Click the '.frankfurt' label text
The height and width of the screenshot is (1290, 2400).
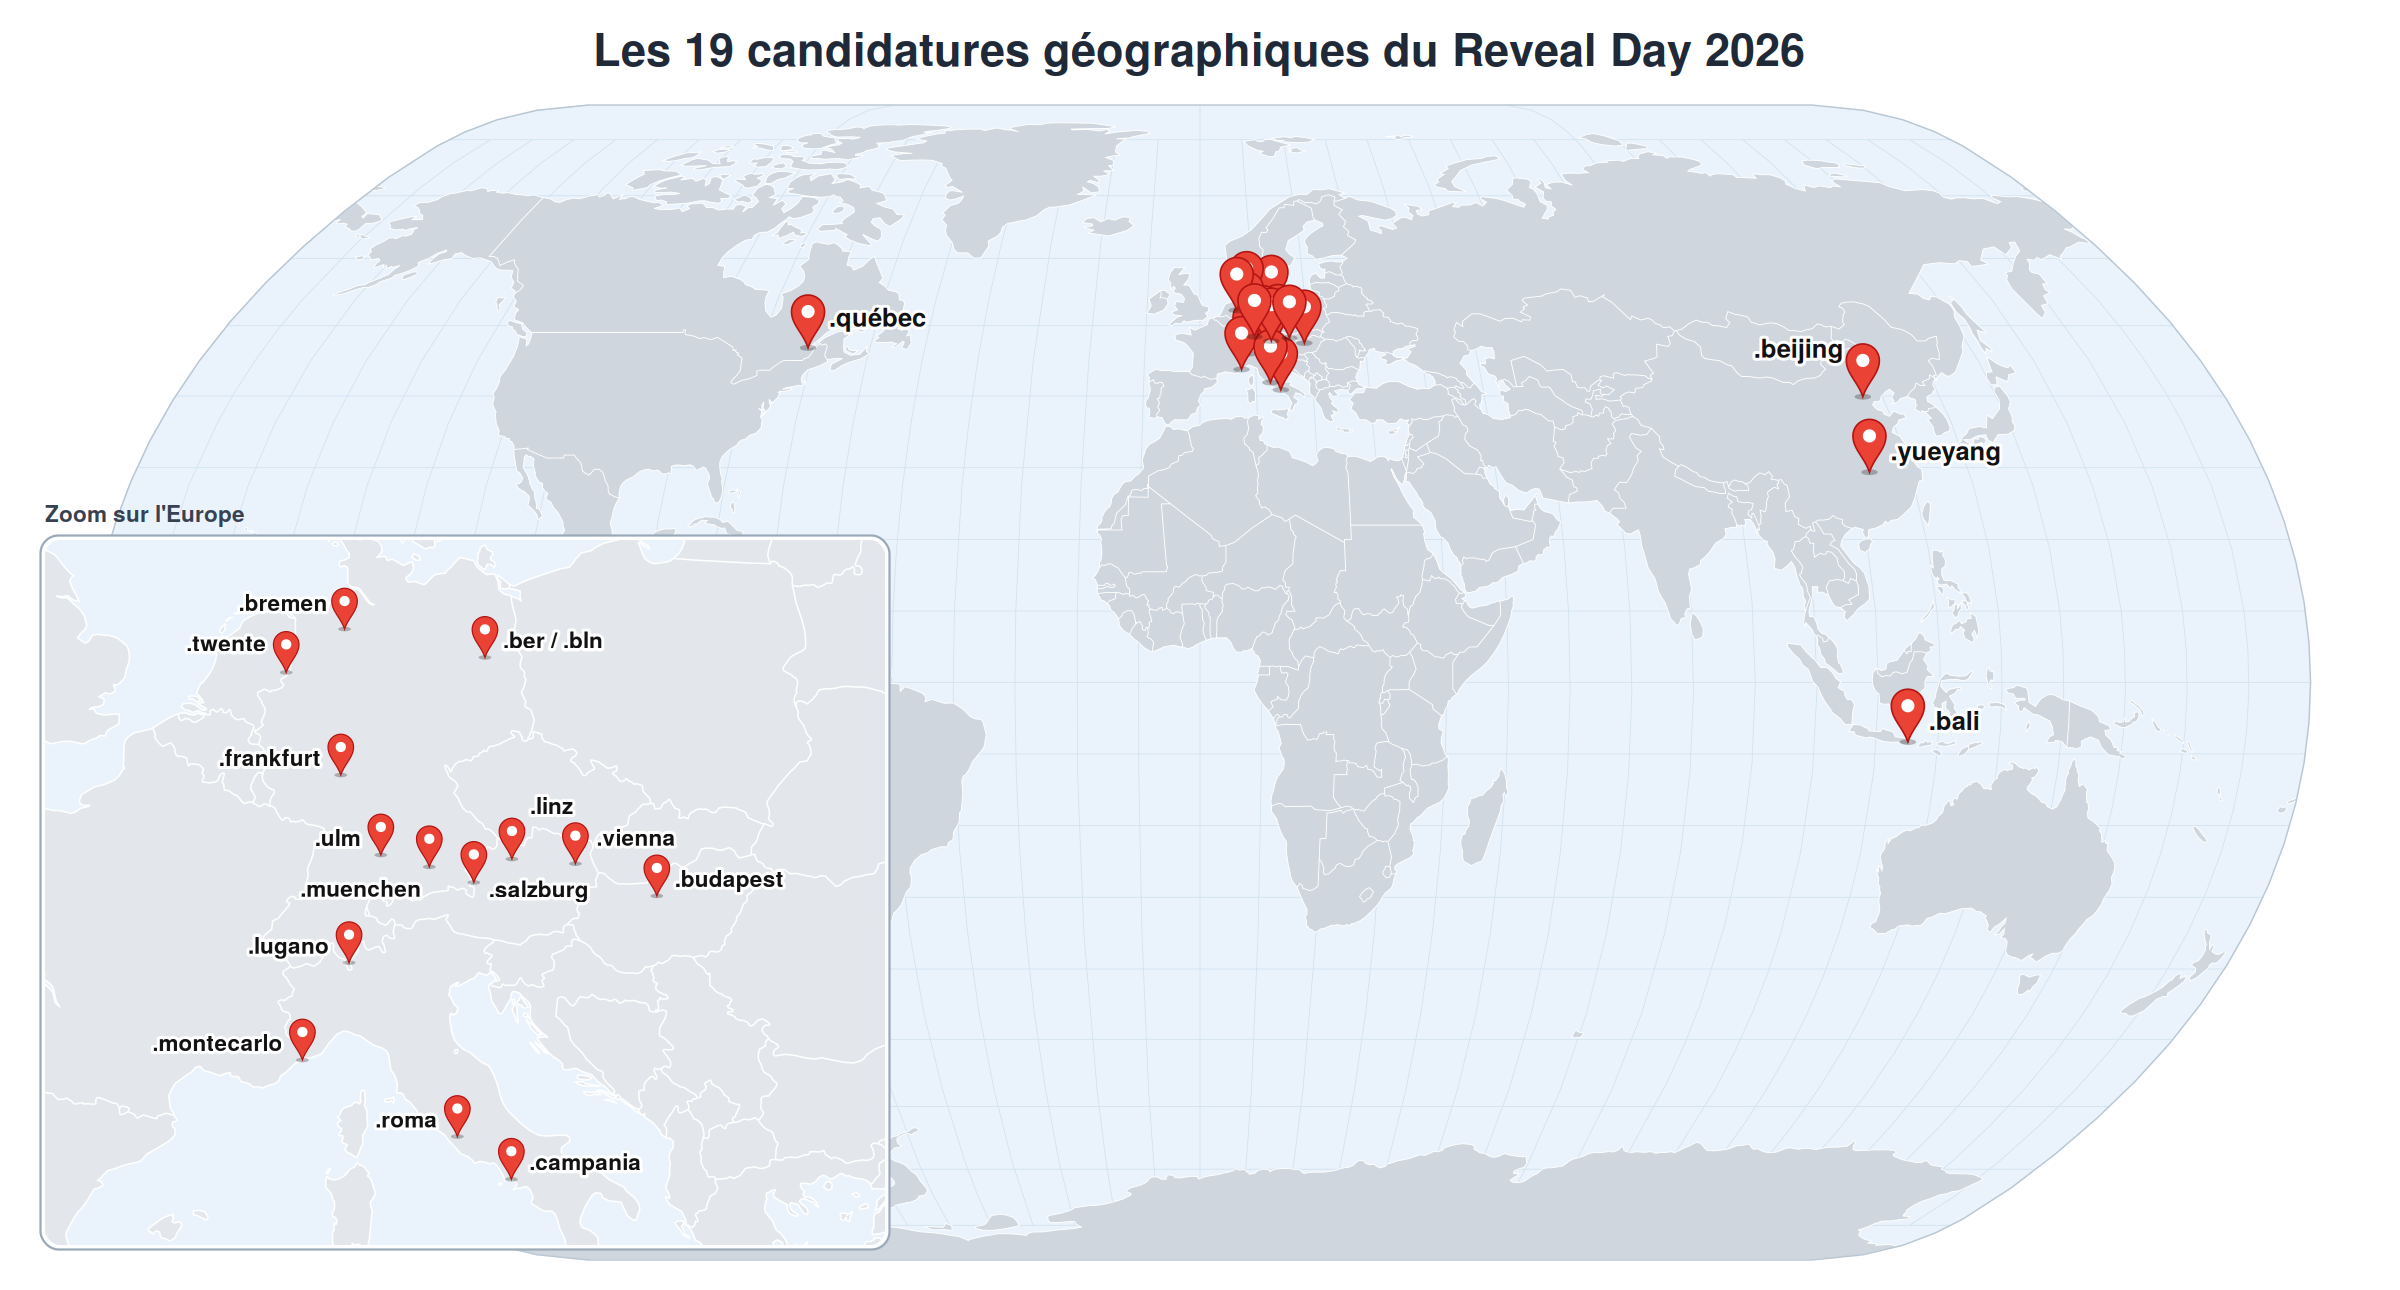(269, 758)
